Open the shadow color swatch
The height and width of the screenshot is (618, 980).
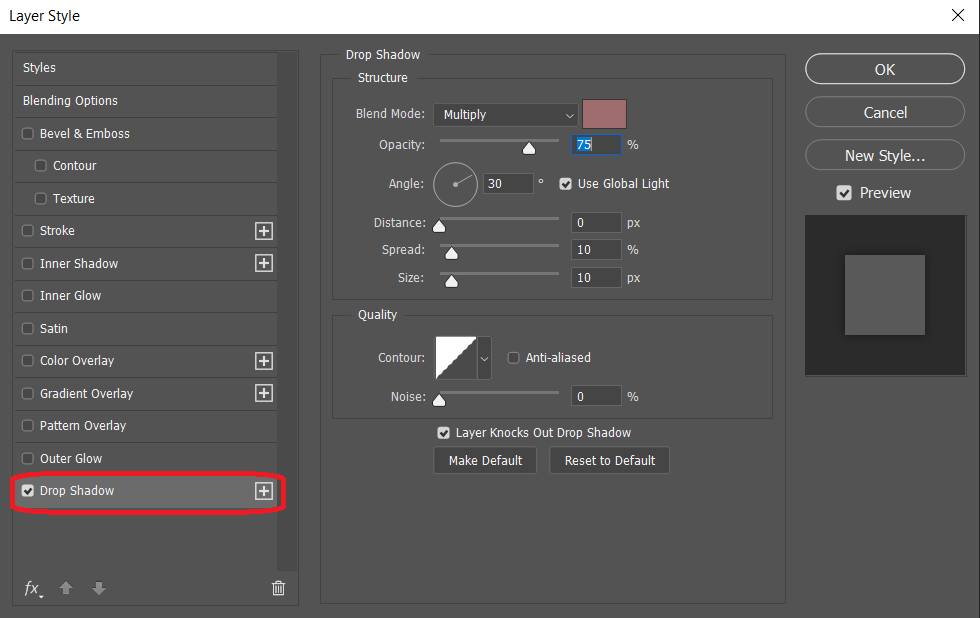604,114
